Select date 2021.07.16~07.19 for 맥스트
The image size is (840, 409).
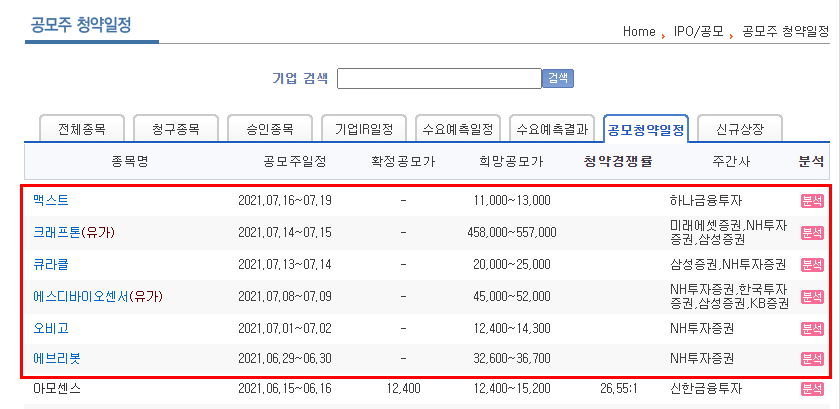[x=284, y=201]
